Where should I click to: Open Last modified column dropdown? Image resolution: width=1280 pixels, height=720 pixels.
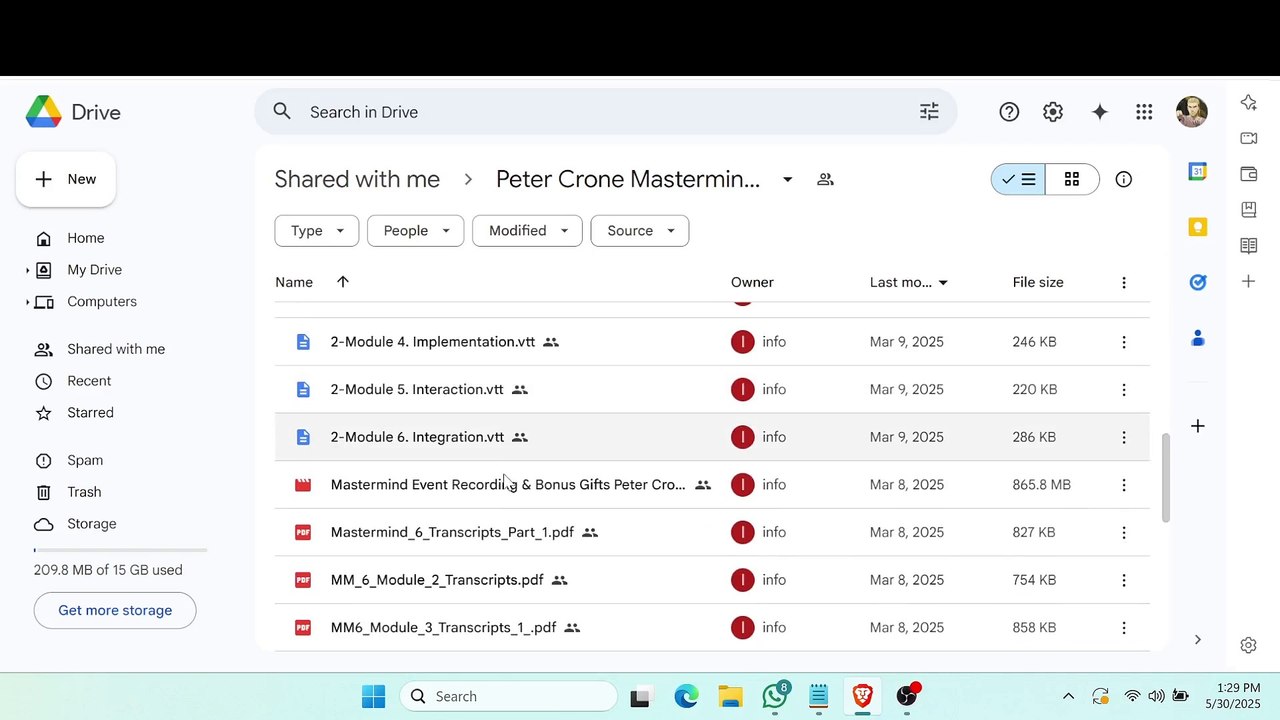(x=942, y=283)
